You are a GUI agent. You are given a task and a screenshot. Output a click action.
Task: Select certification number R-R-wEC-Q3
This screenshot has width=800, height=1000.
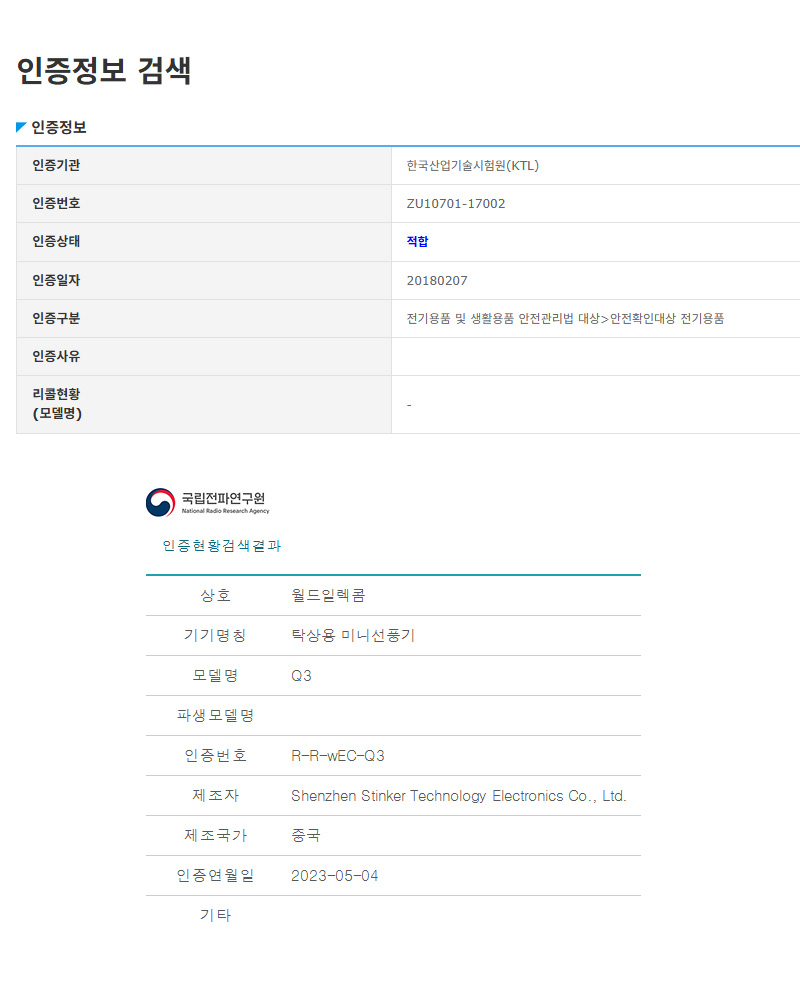click(337, 756)
